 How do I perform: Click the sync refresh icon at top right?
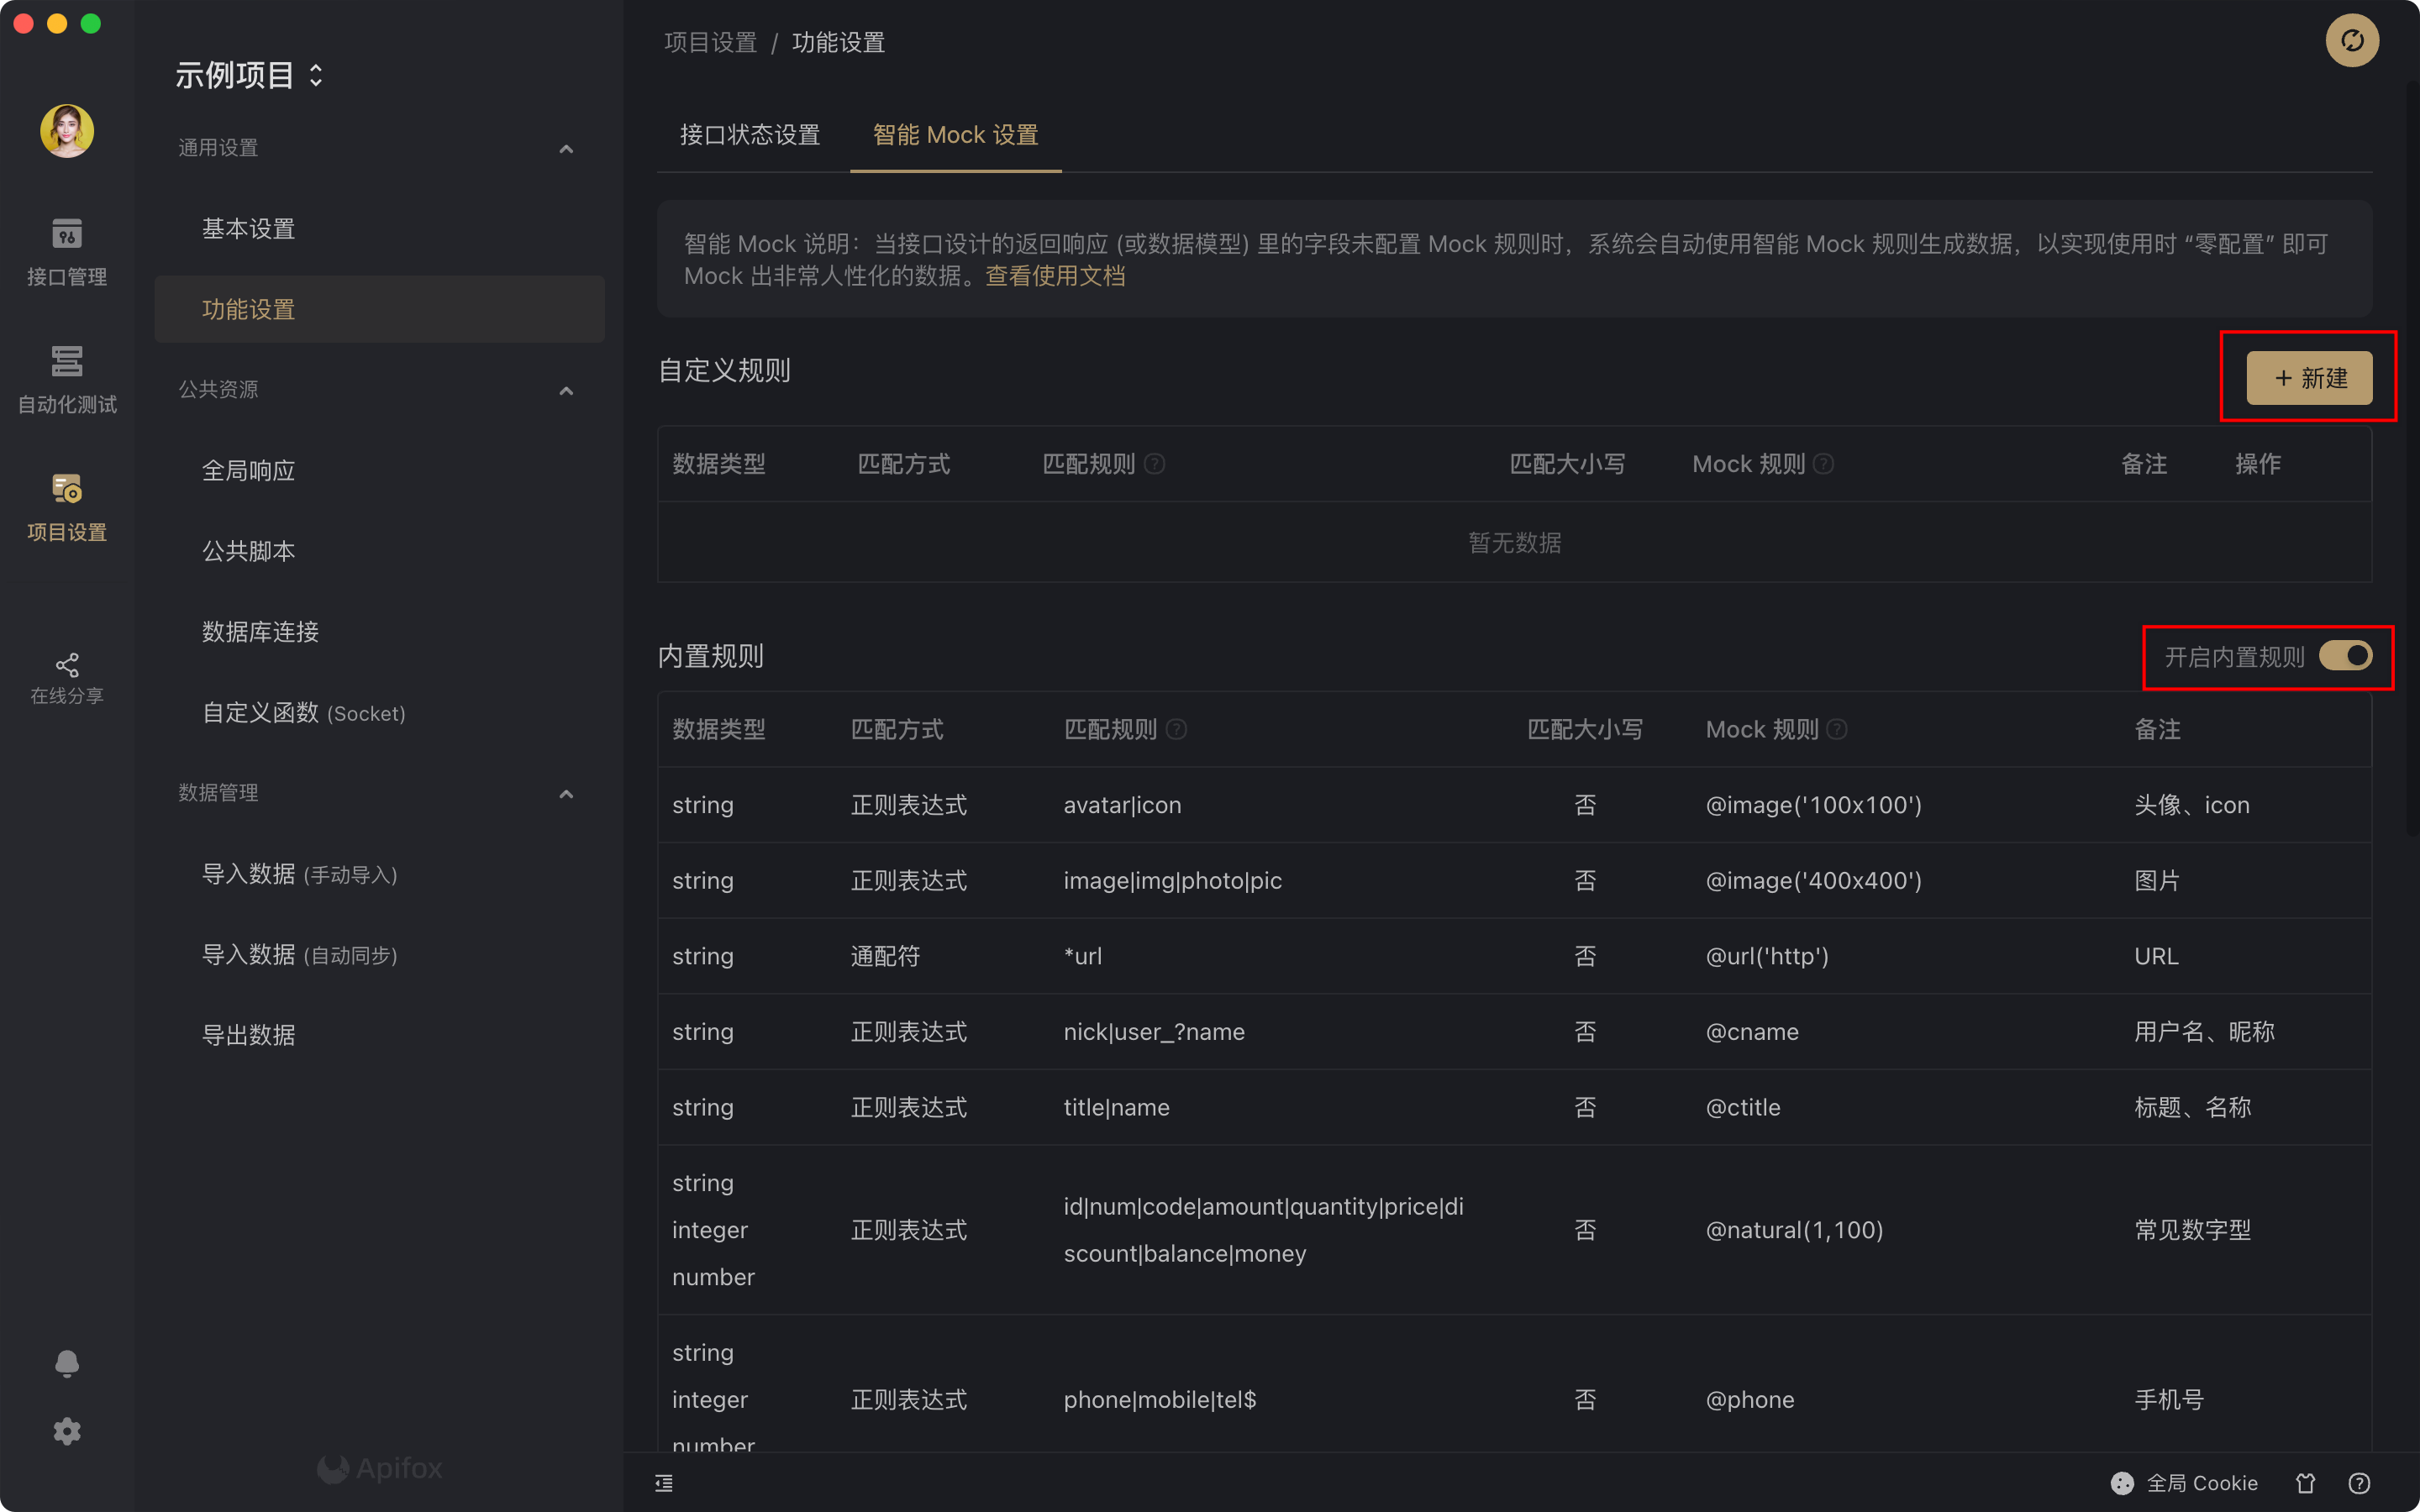[2351, 41]
